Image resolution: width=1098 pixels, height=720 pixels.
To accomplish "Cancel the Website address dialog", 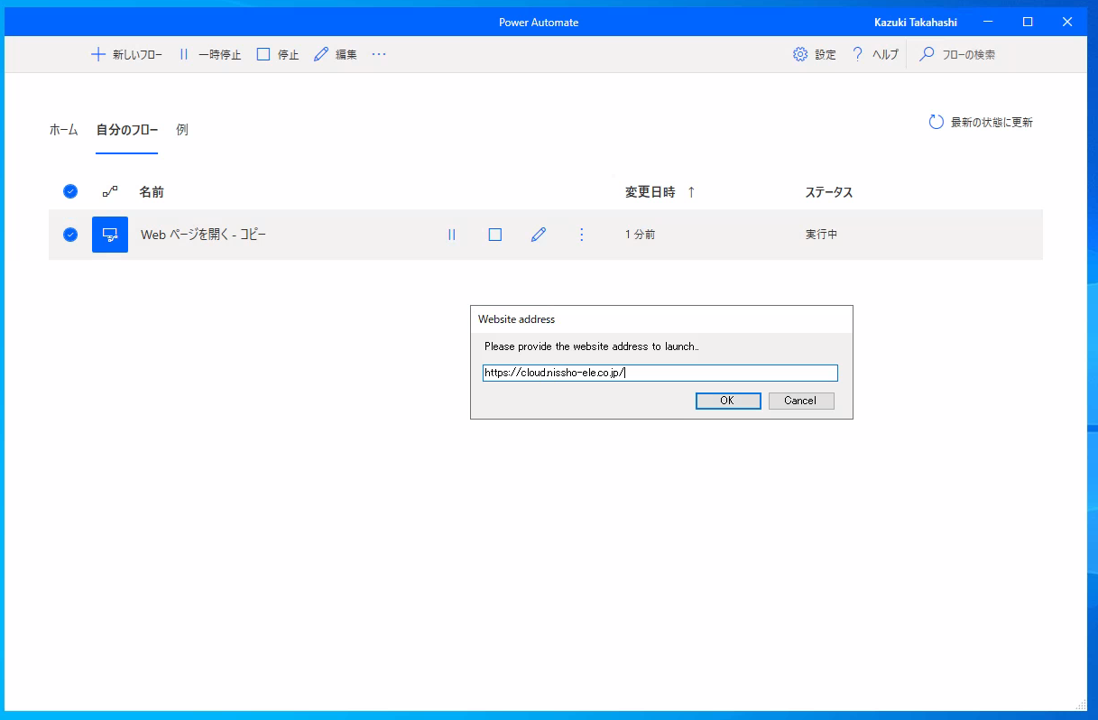I will tap(800, 400).
